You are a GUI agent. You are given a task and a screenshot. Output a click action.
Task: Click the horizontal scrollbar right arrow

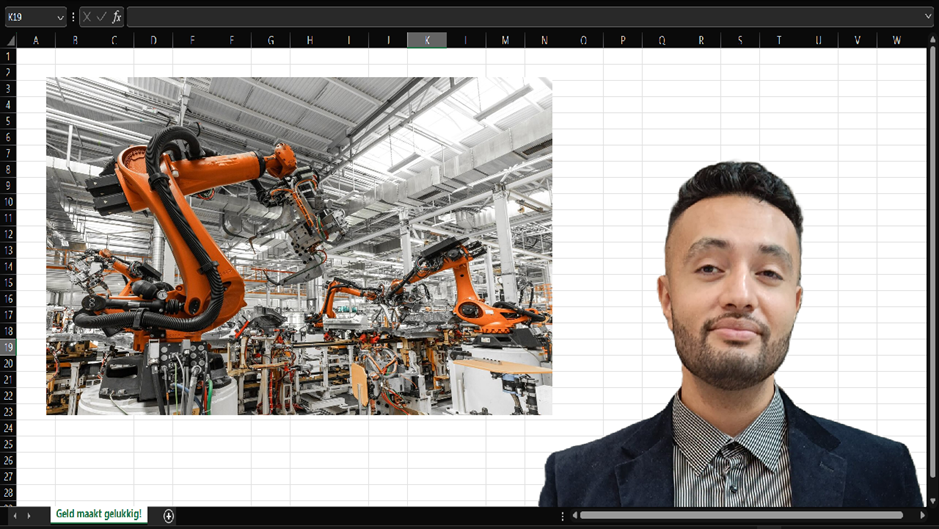point(922,515)
